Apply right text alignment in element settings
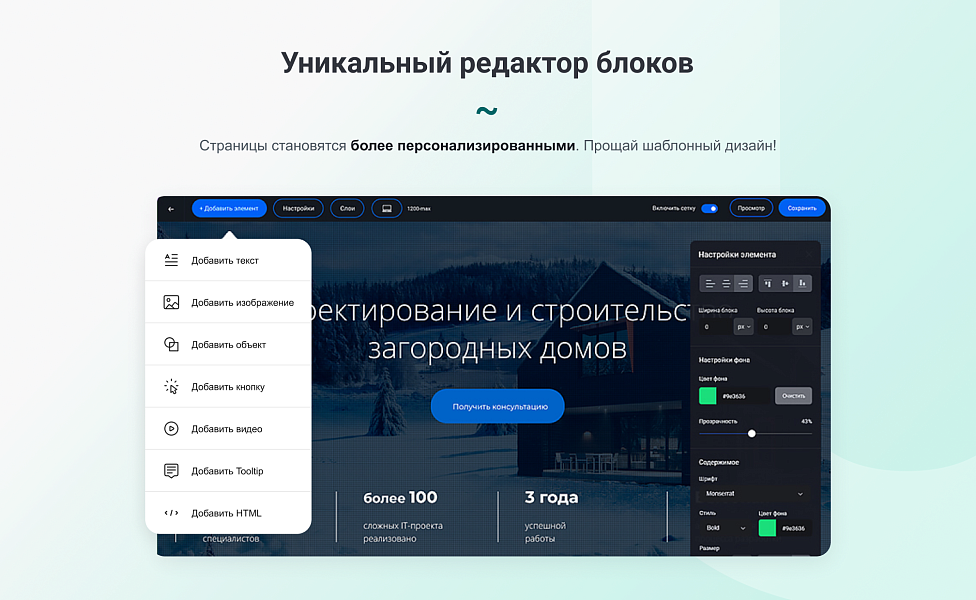 pyautogui.click(x=743, y=283)
